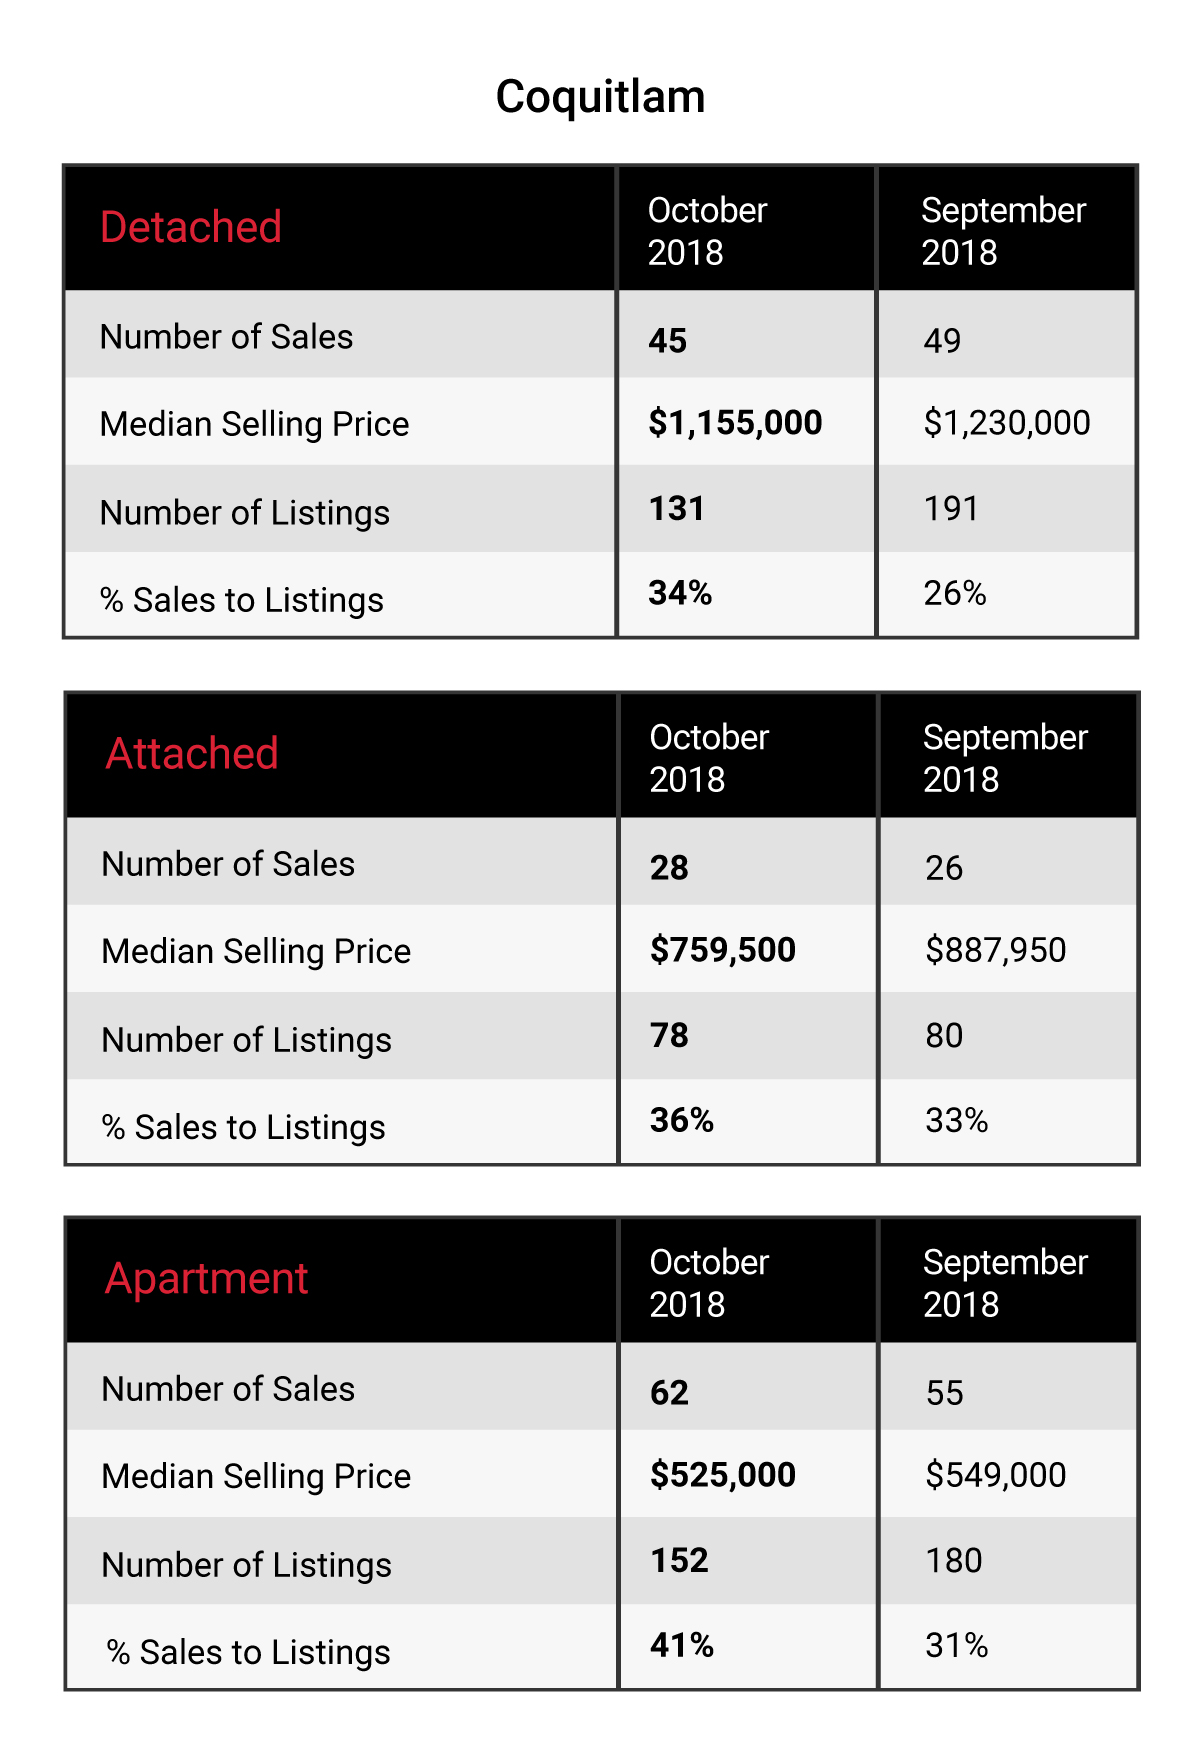
Task: Select the Apartment Number of Listings label
Action: click(247, 1565)
